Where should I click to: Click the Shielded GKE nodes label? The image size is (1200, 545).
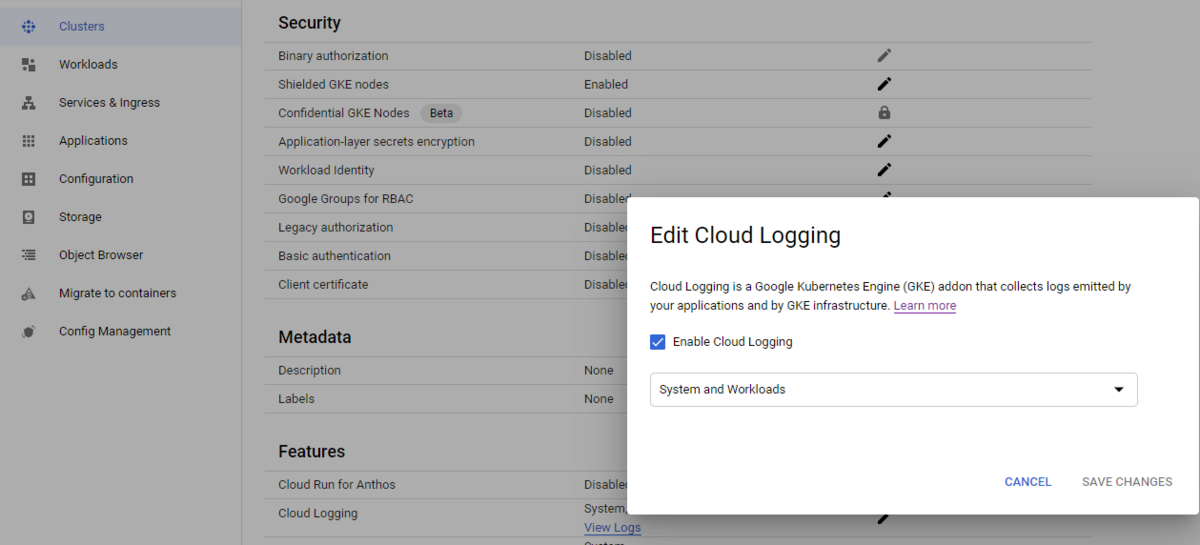[x=333, y=84]
